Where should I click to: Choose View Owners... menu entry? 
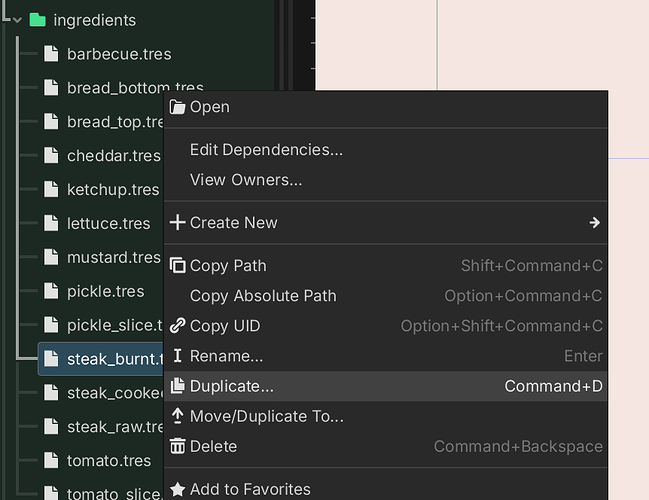coord(386,180)
